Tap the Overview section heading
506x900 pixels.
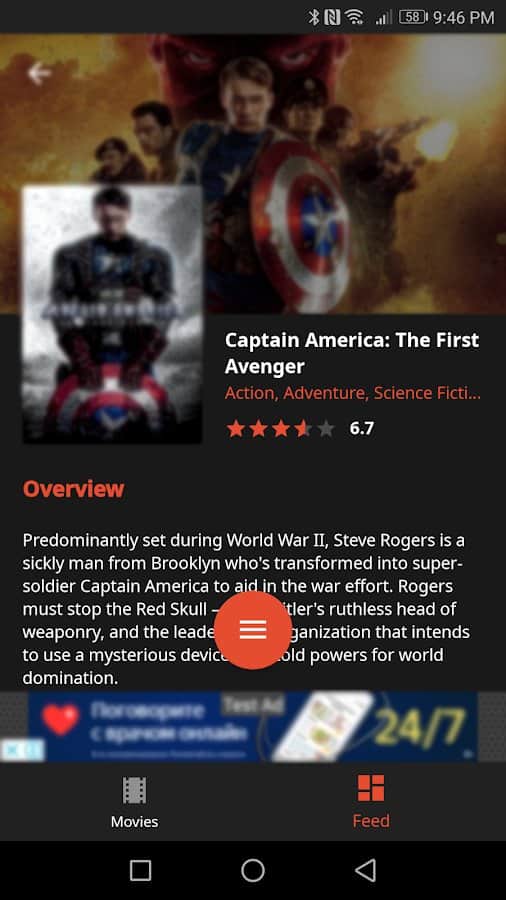[x=73, y=489]
